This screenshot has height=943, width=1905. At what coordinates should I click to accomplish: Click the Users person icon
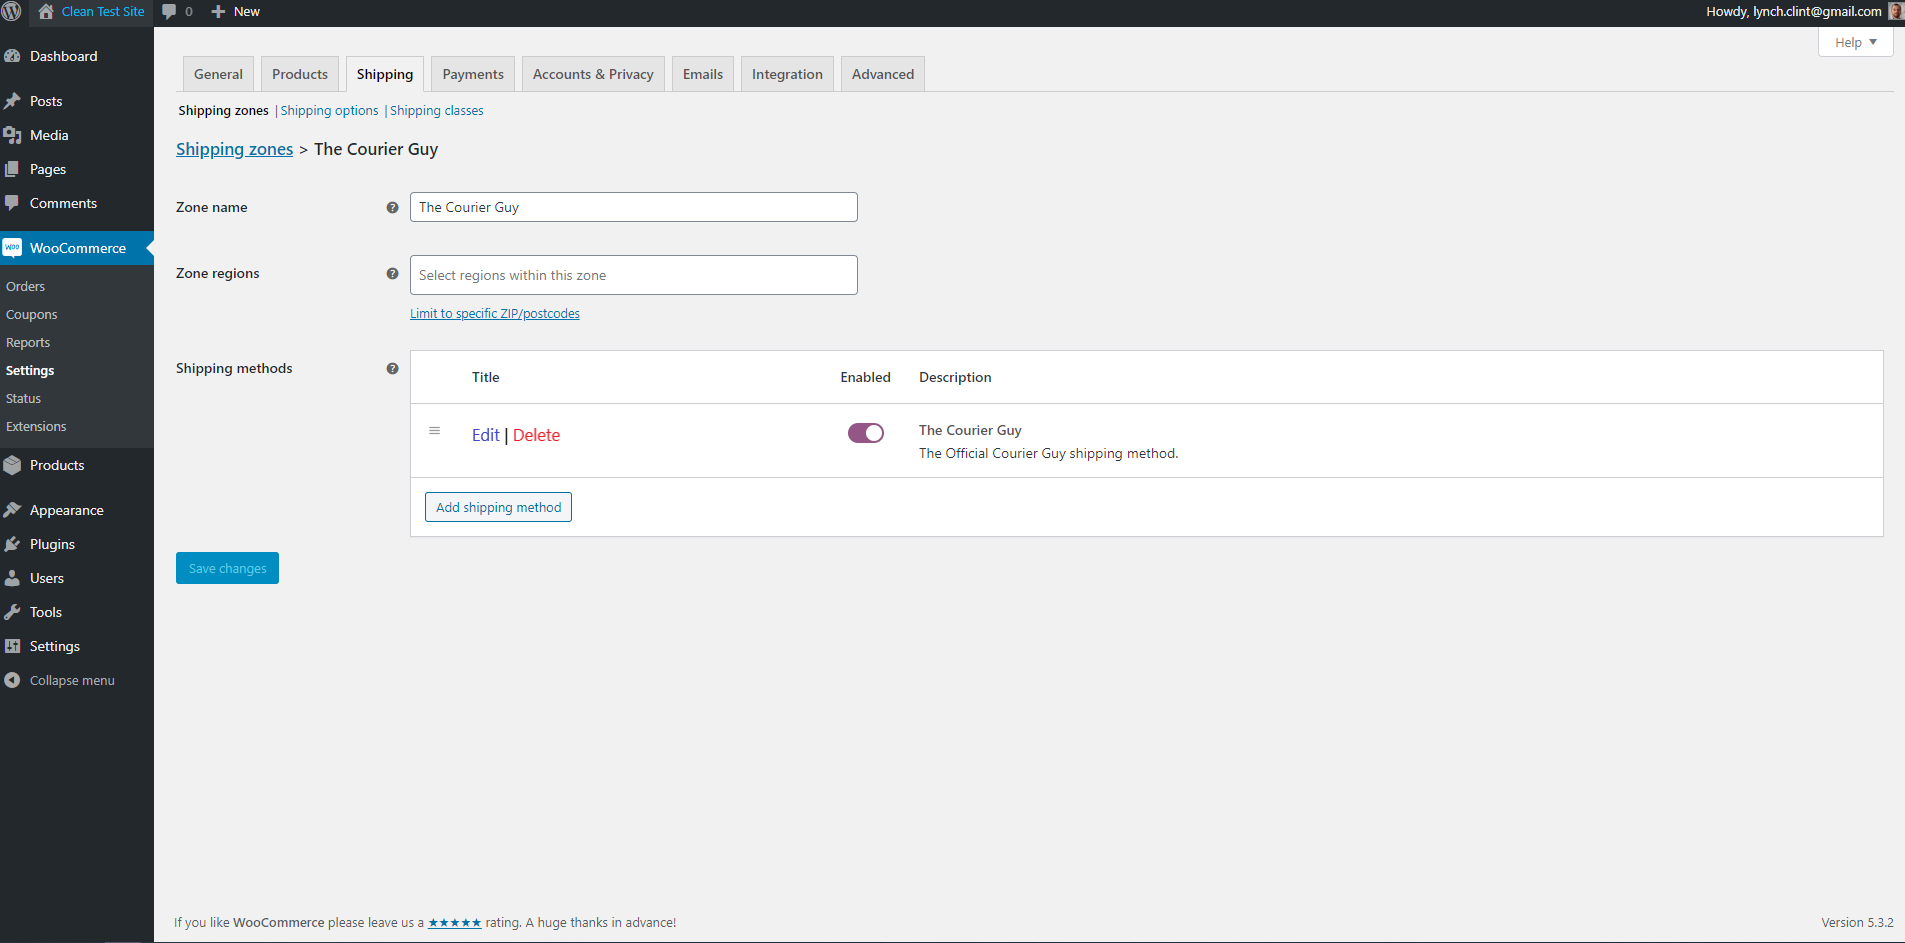click(12, 578)
